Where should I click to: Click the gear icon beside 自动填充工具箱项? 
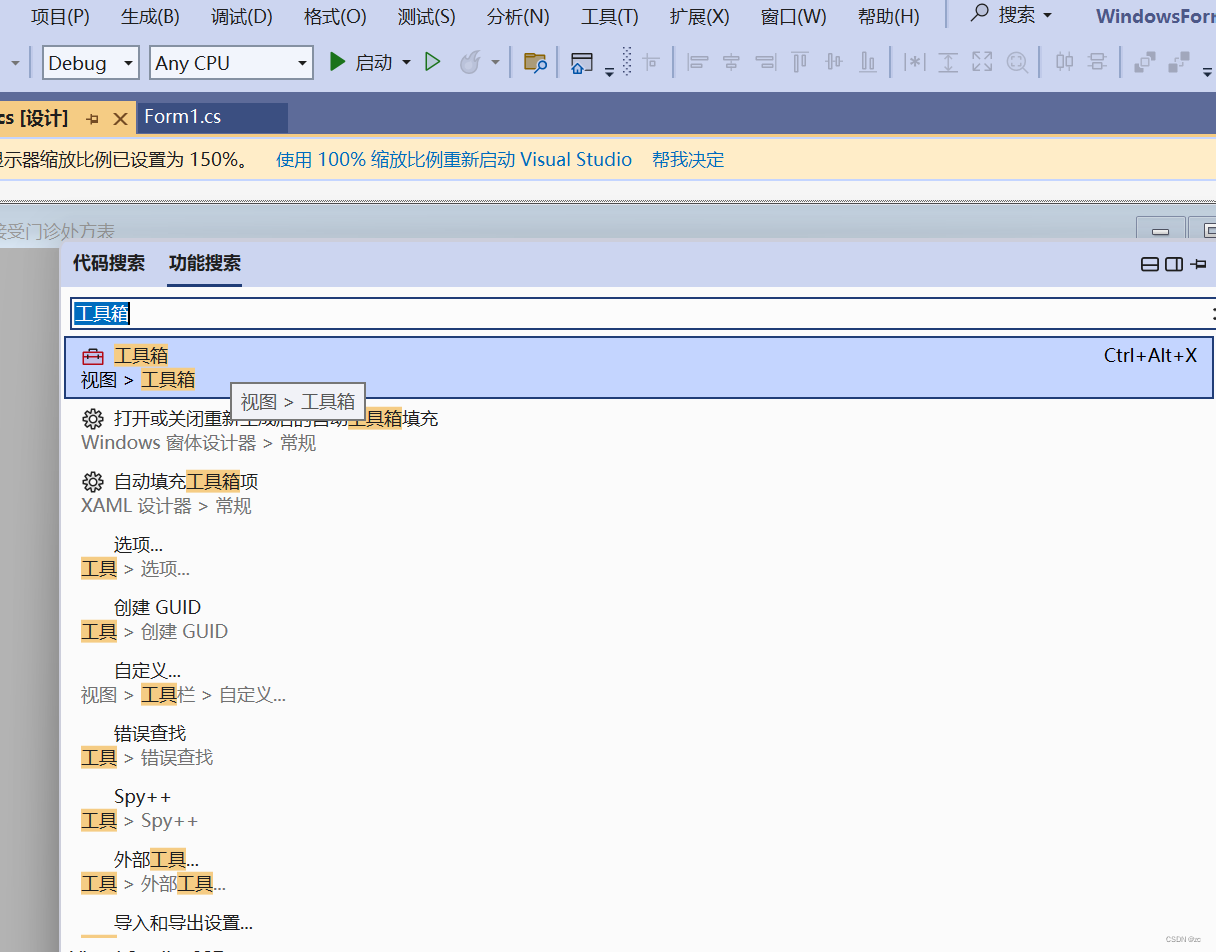pos(93,482)
